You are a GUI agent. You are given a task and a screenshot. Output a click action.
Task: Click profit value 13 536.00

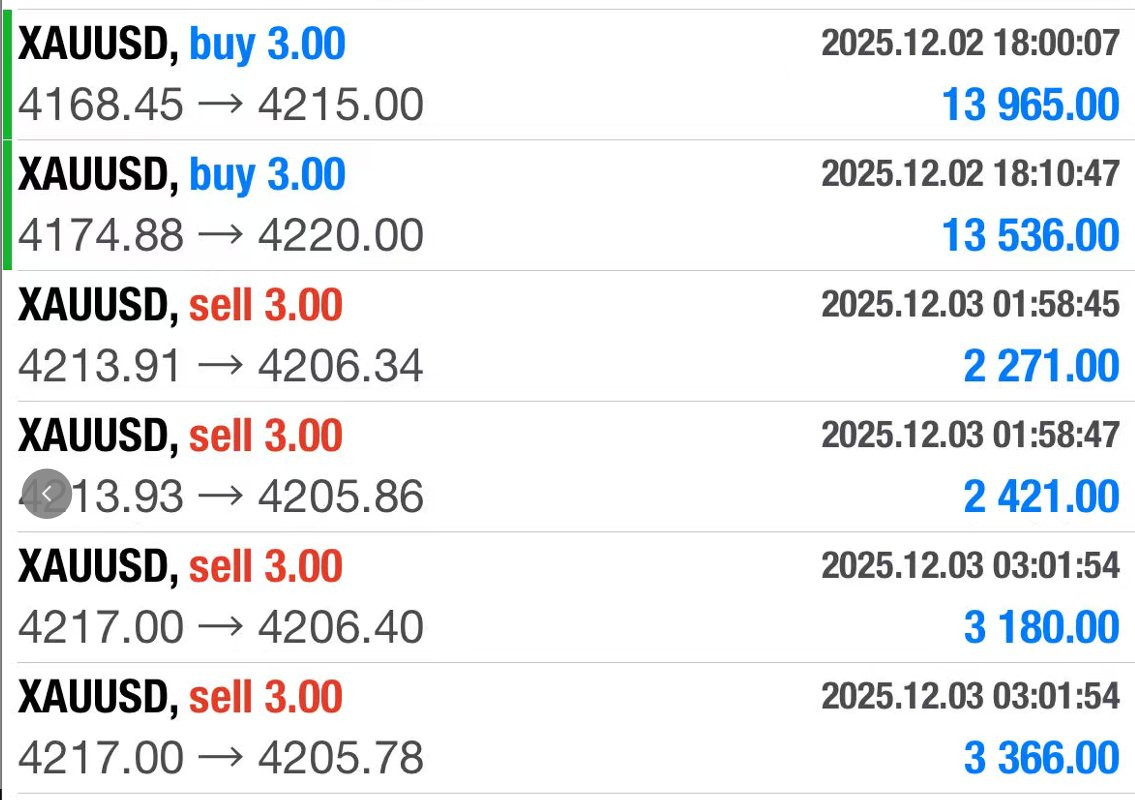click(1031, 235)
